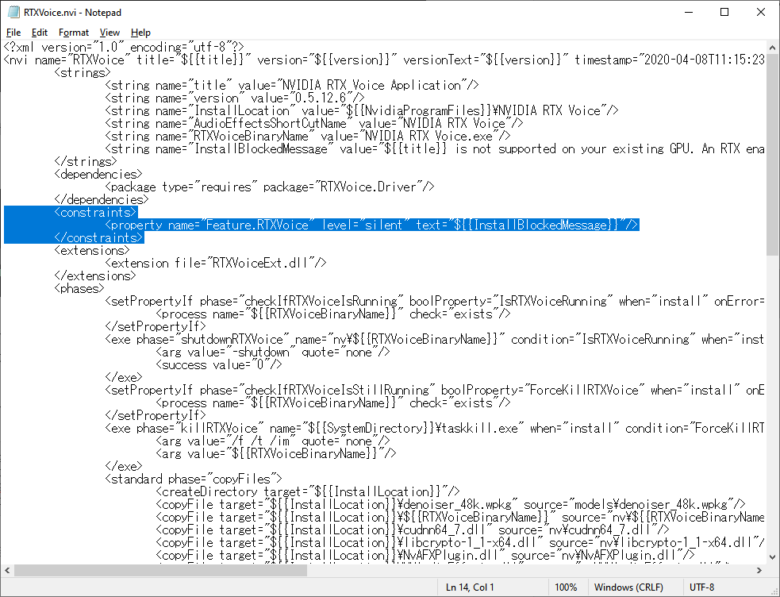This screenshot has height=597, width=780.
Task: Click the 'RTXVoiceBinaryName' string definition line
Action: 307,136
